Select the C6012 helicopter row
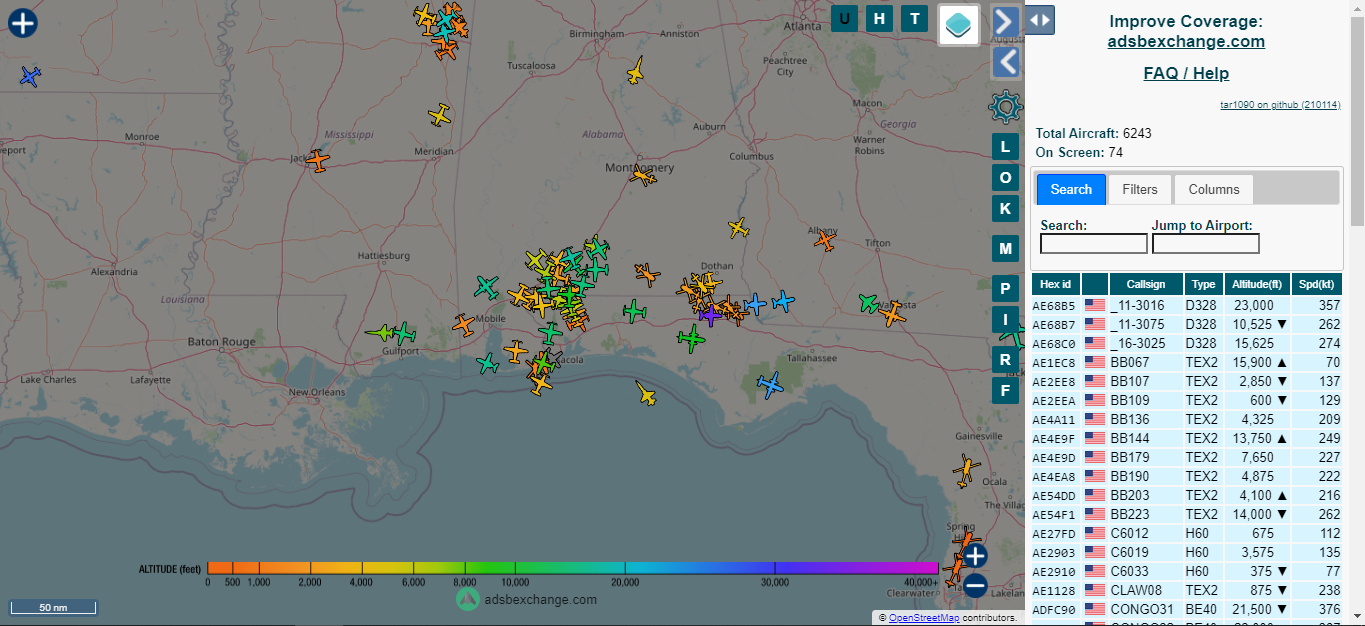 click(x=1187, y=533)
